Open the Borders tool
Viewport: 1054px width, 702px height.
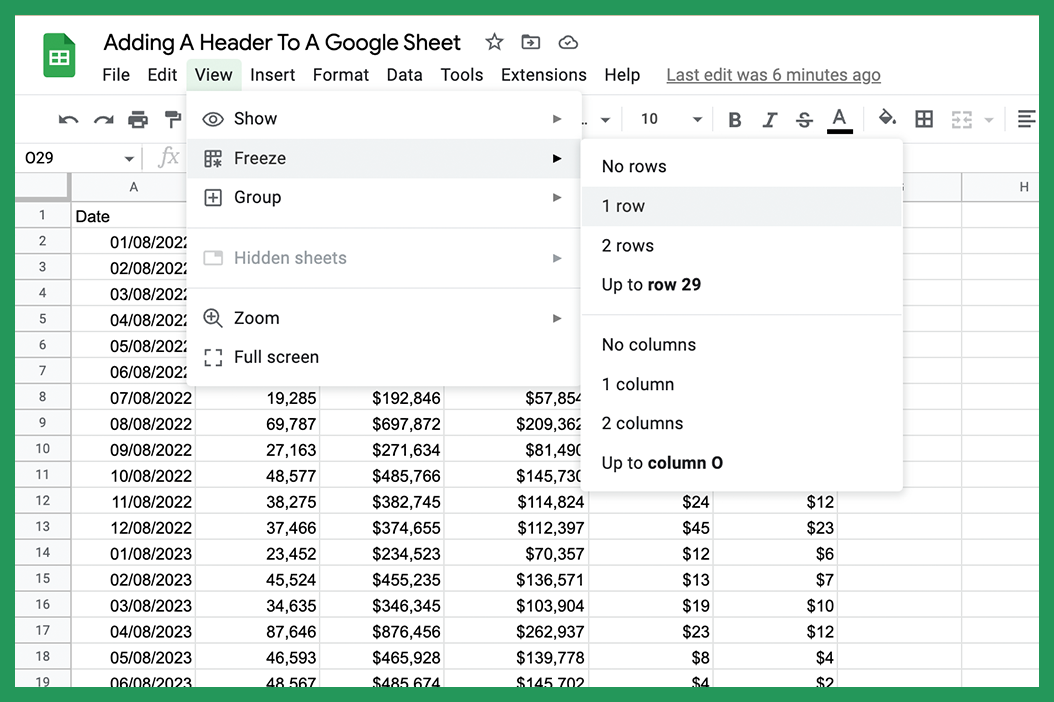(923, 119)
